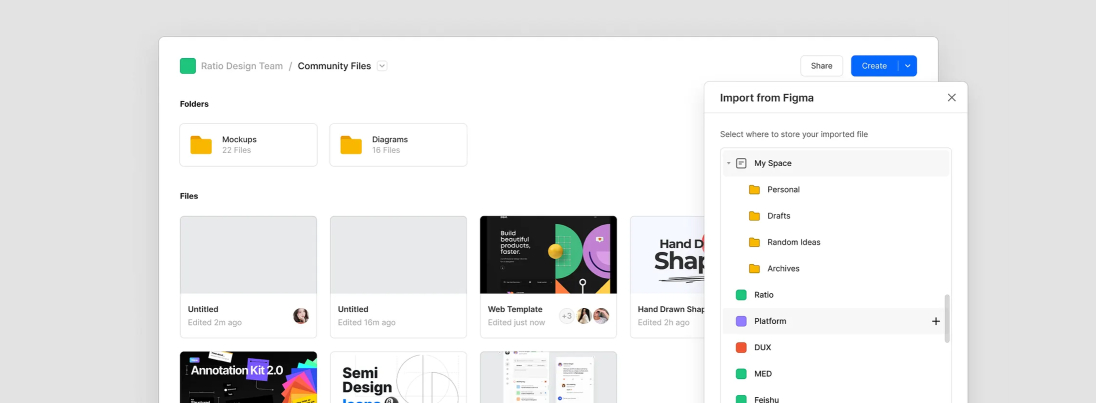Select the Random Ideas folder

796,242
